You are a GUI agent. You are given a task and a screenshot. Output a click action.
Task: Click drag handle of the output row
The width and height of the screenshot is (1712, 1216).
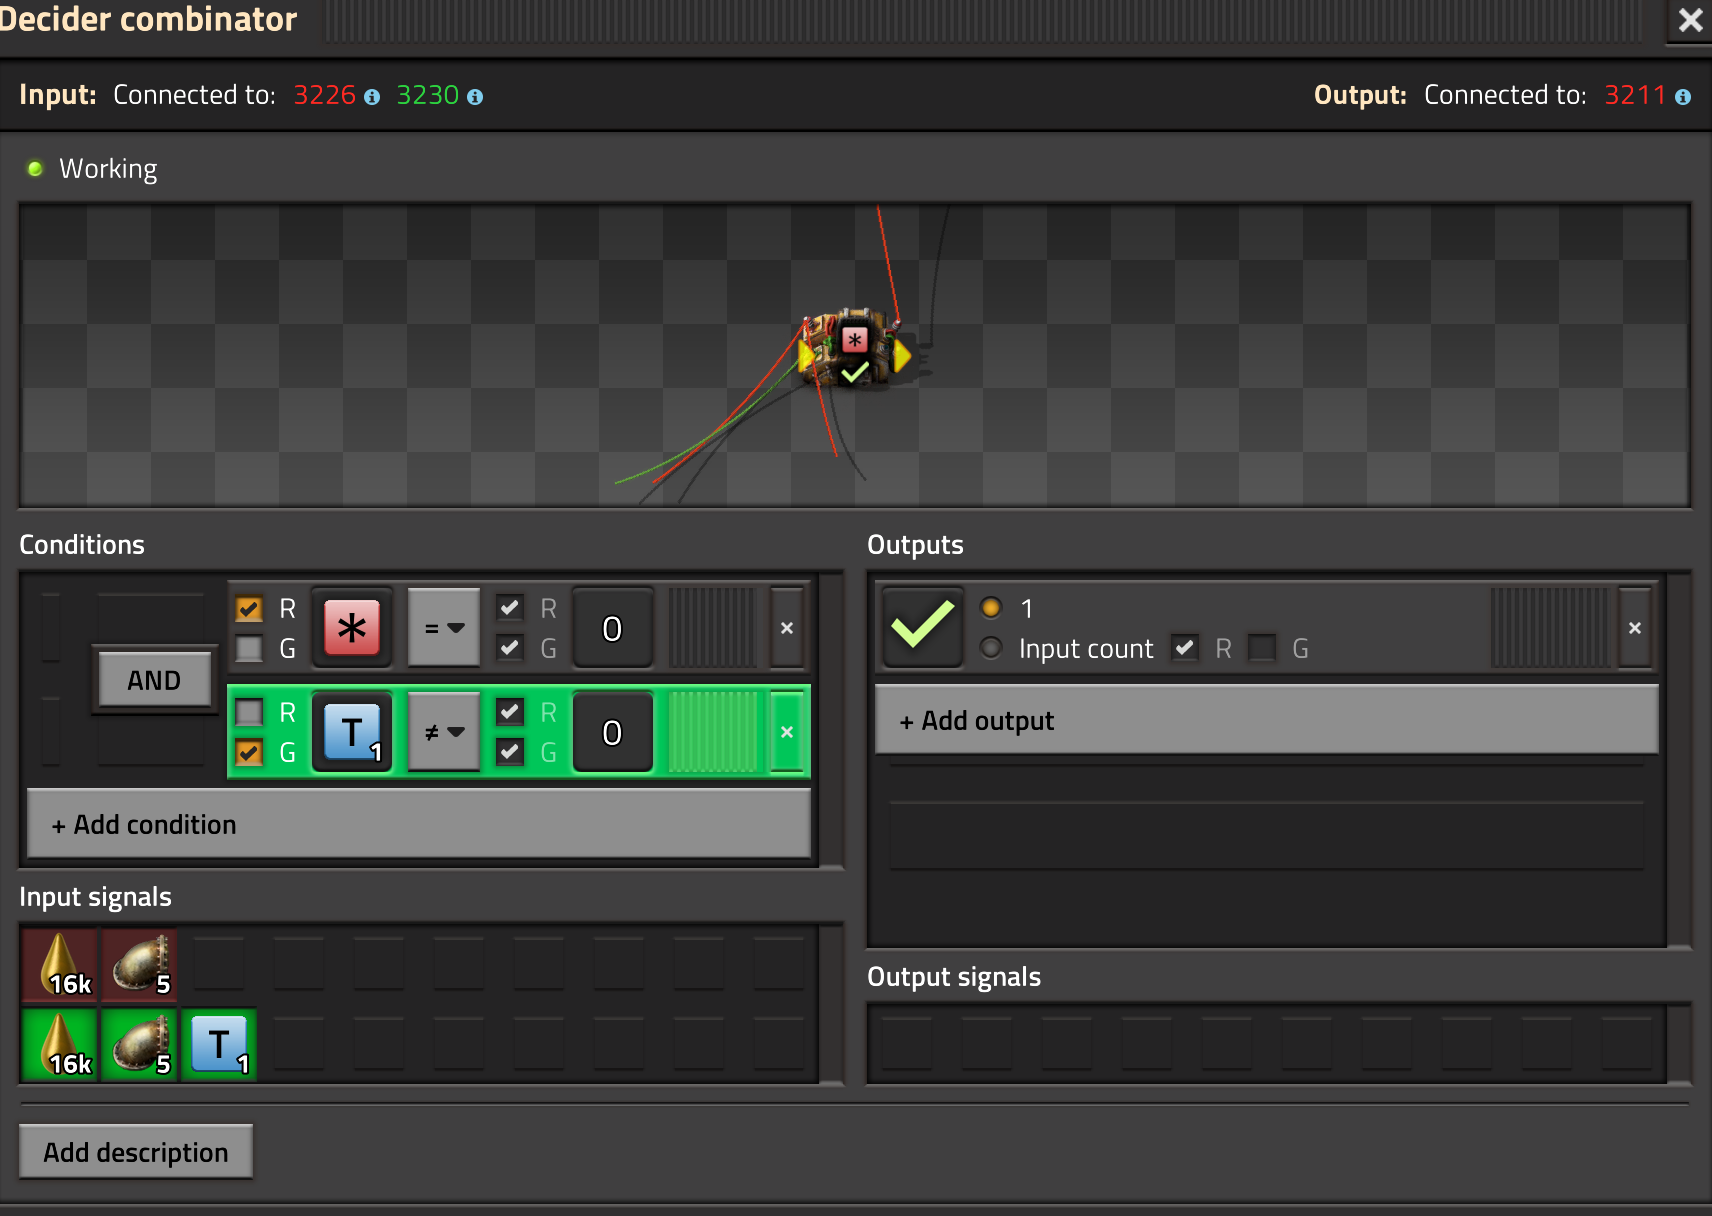click(1550, 628)
